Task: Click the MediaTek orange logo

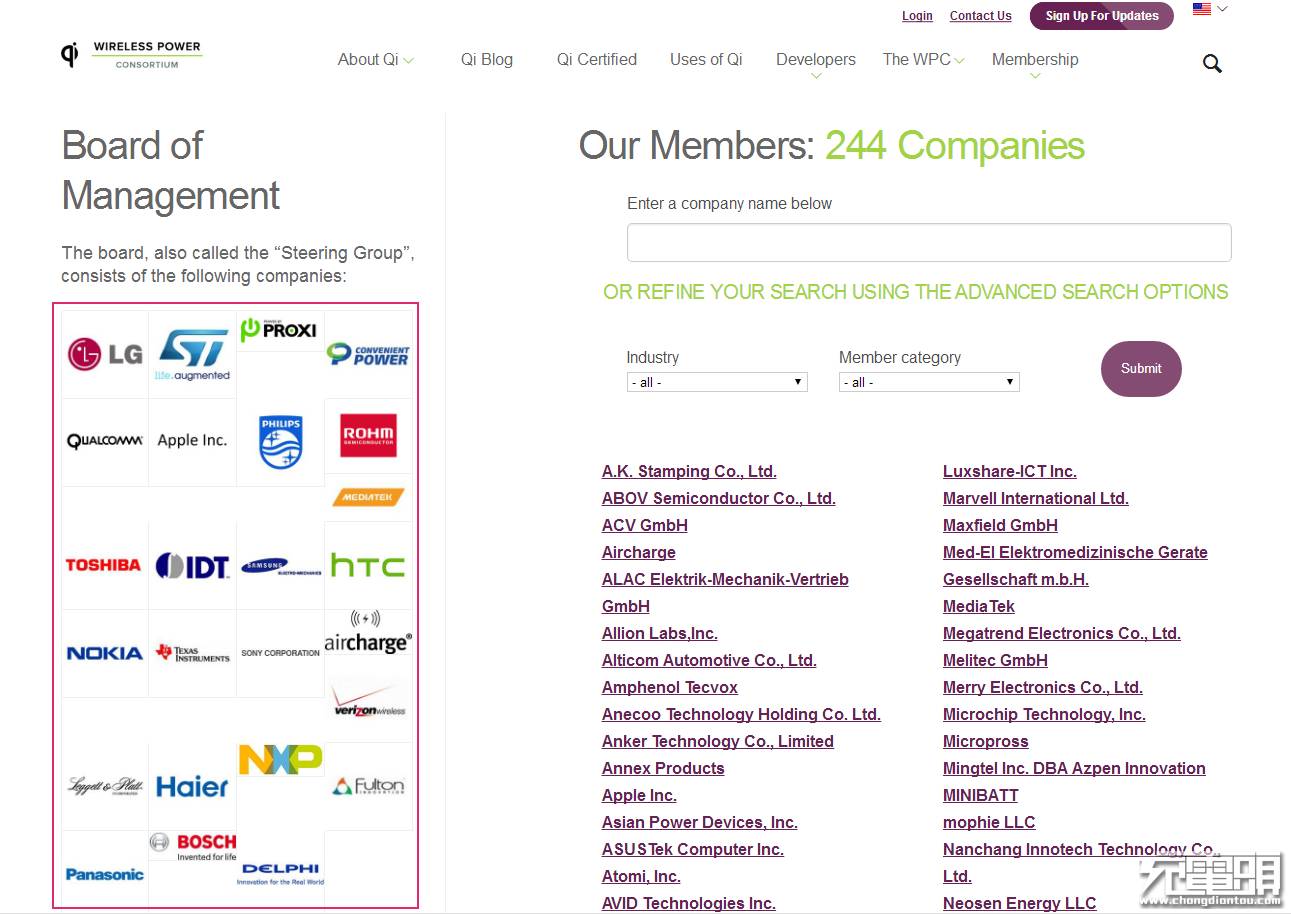Action: (x=368, y=497)
